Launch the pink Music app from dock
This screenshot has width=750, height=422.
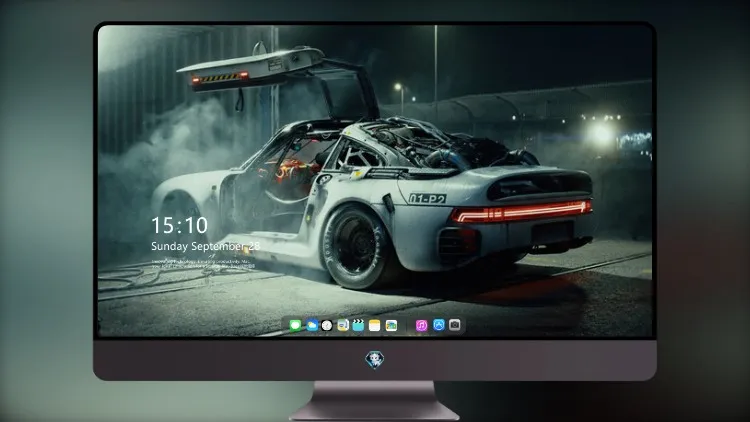pyautogui.click(x=421, y=325)
